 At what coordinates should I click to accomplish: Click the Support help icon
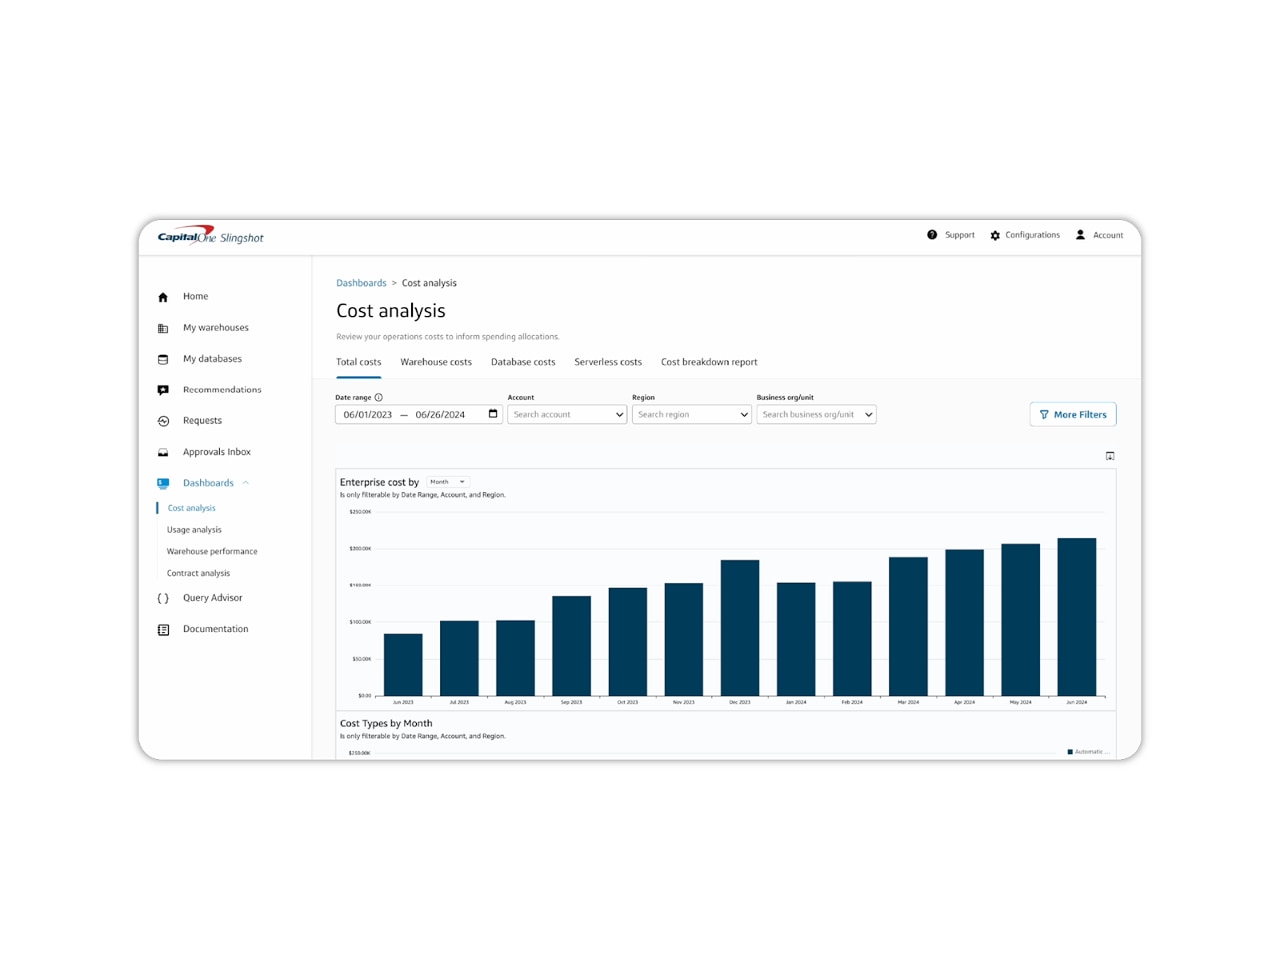pos(933,235)
